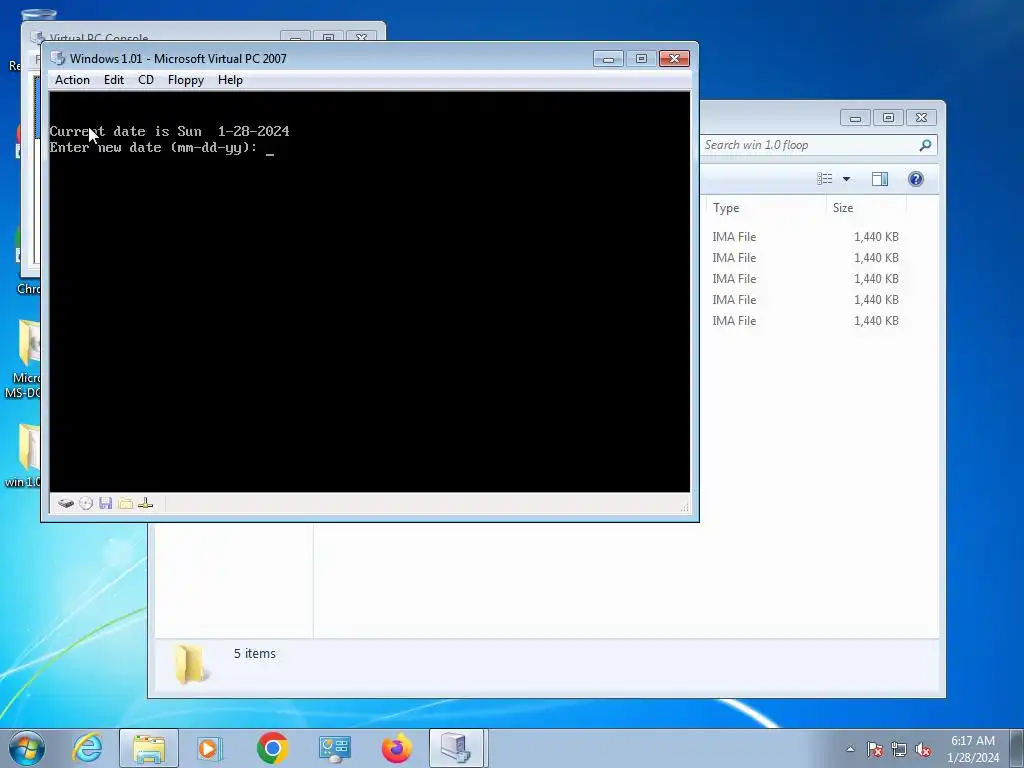Click the Control Panel taskbar icon
This screenshot has width=1024, height=768.
[x=334, y=748]
